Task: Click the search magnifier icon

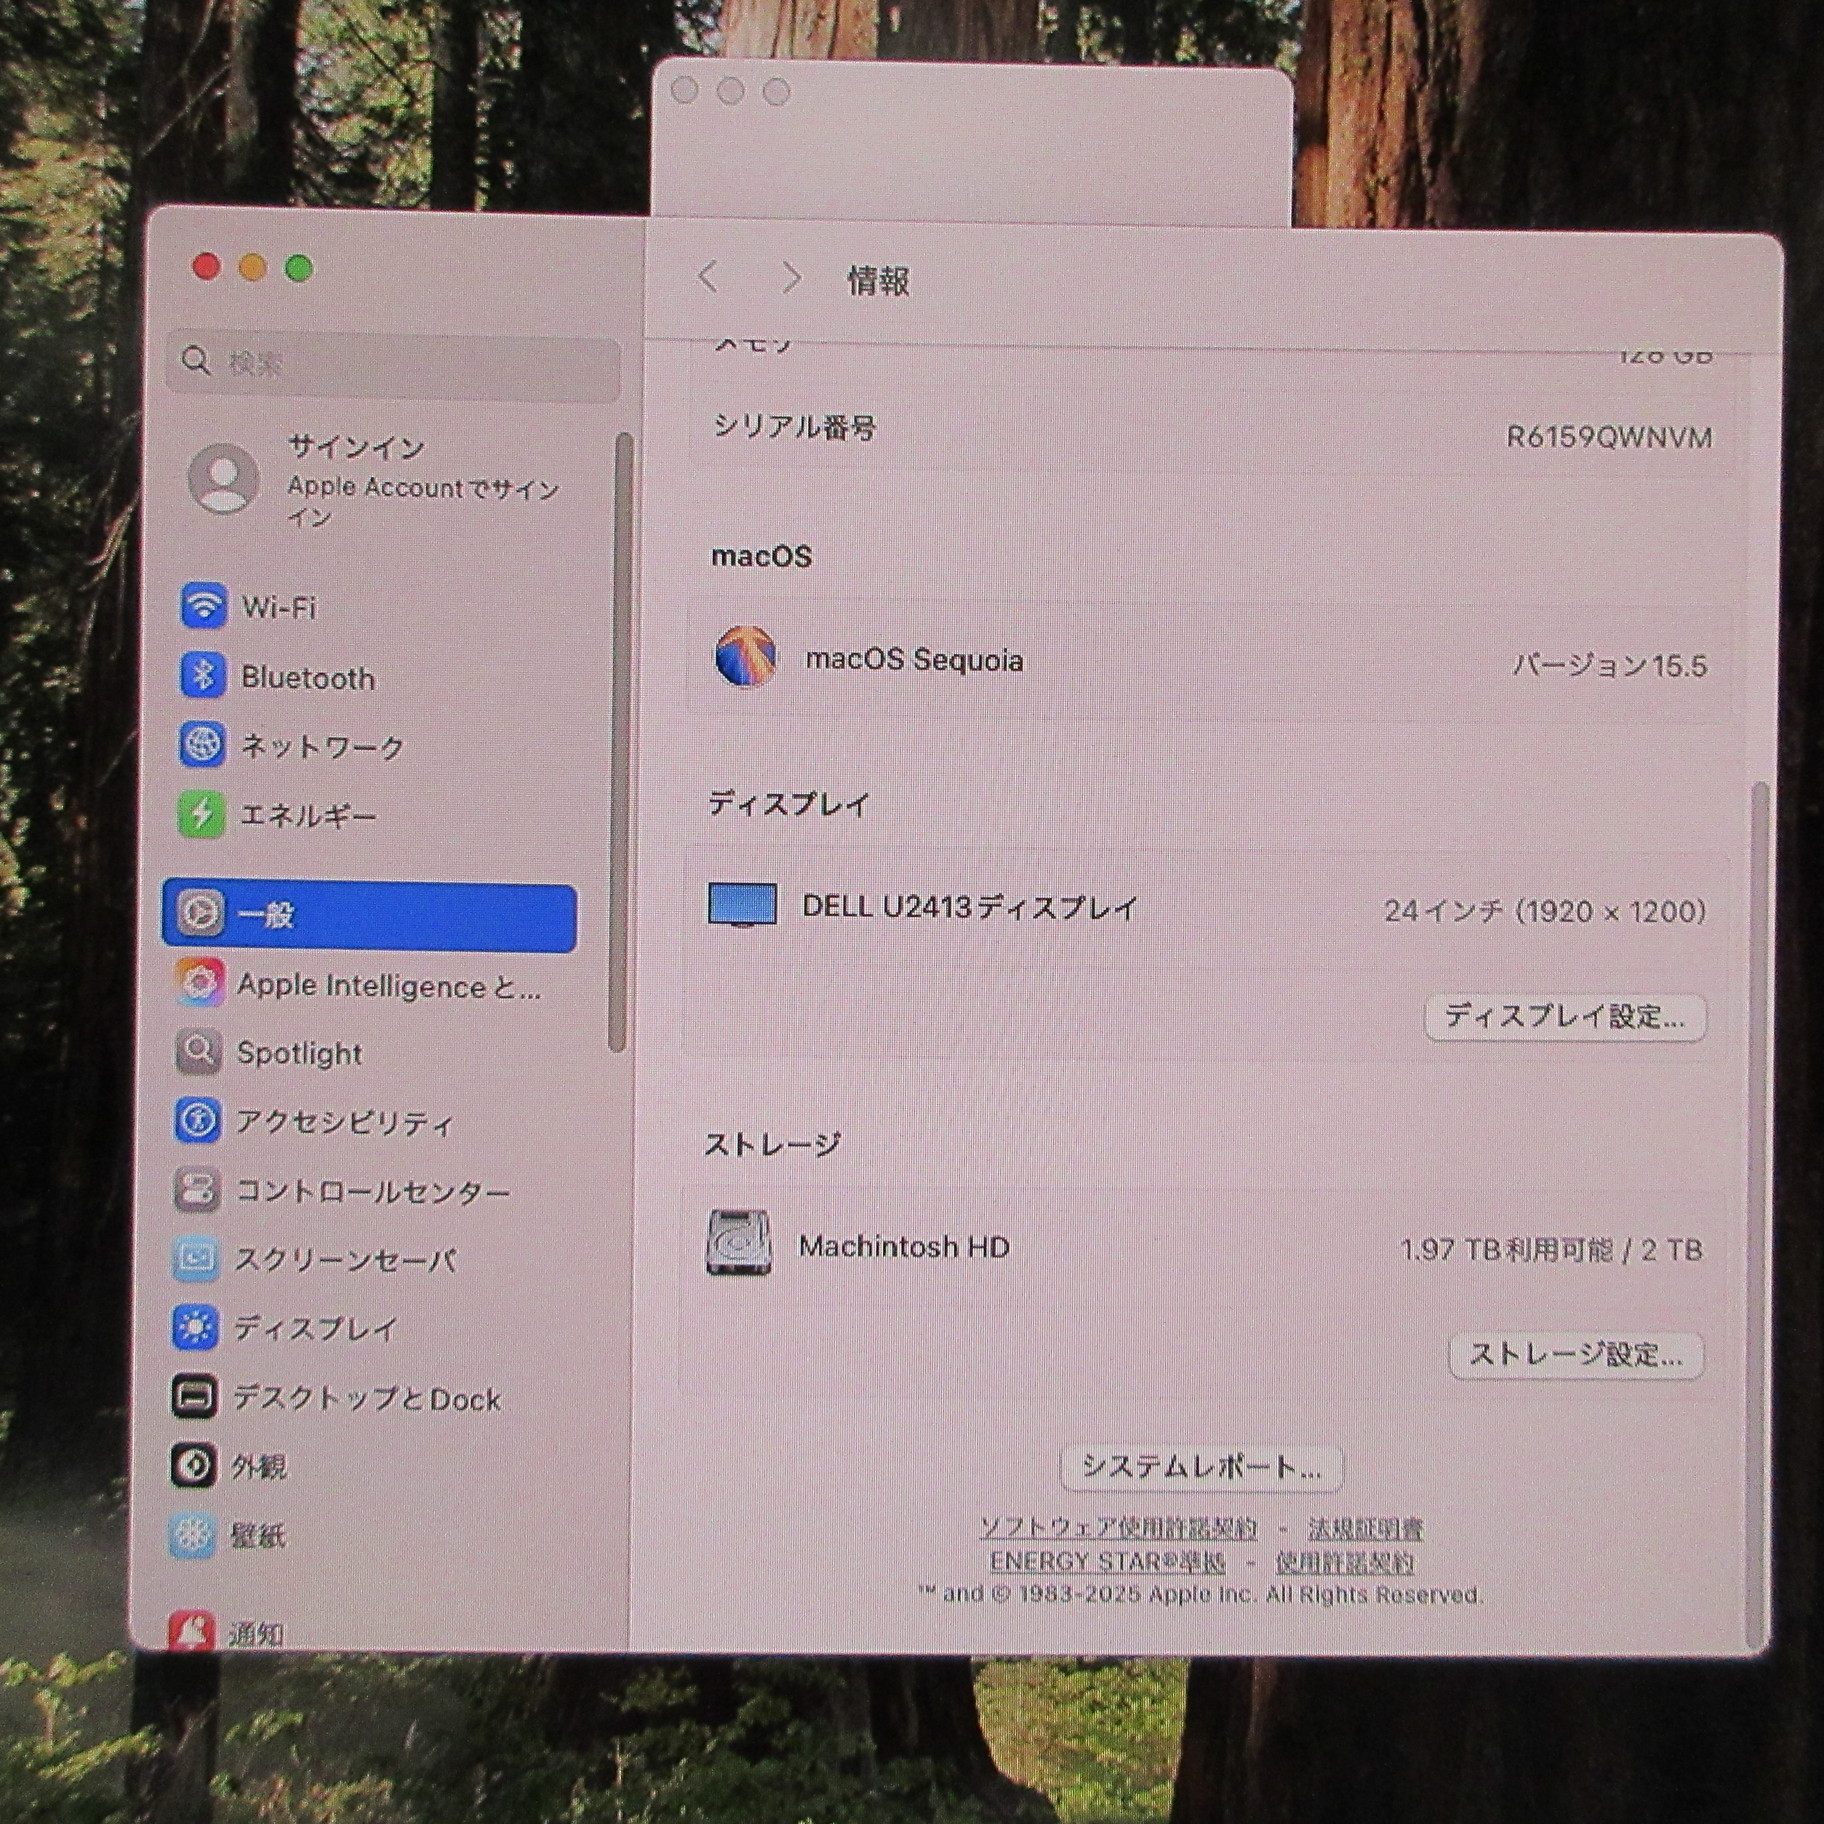Action: click(x=196, y=361)
